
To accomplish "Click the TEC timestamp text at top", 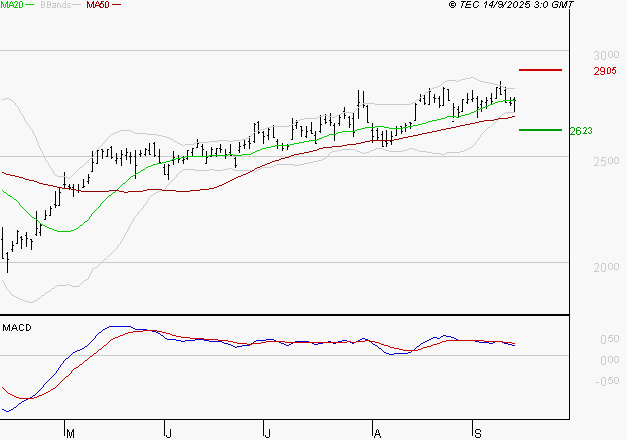I will [512, 5].
